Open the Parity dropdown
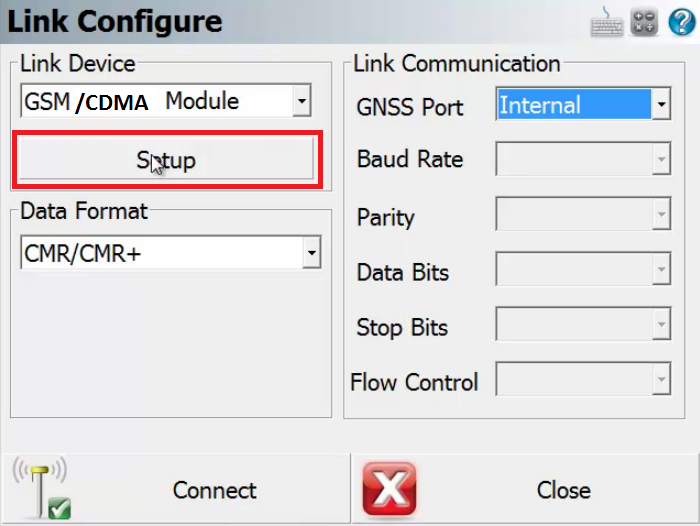The image size is (700, 526). [660, 214]
